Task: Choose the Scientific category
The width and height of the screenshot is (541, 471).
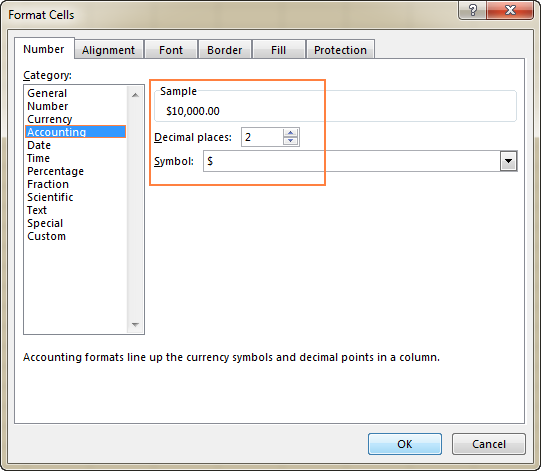Action: coord(50,197)
